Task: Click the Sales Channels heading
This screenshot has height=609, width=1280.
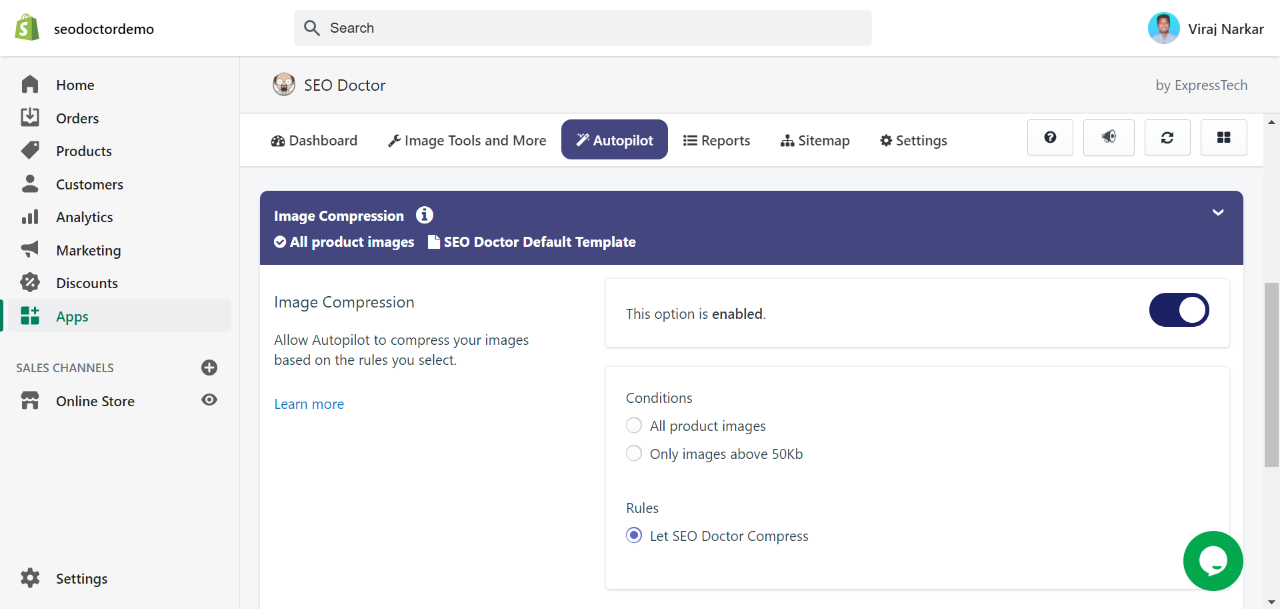Action: point(65,368)
